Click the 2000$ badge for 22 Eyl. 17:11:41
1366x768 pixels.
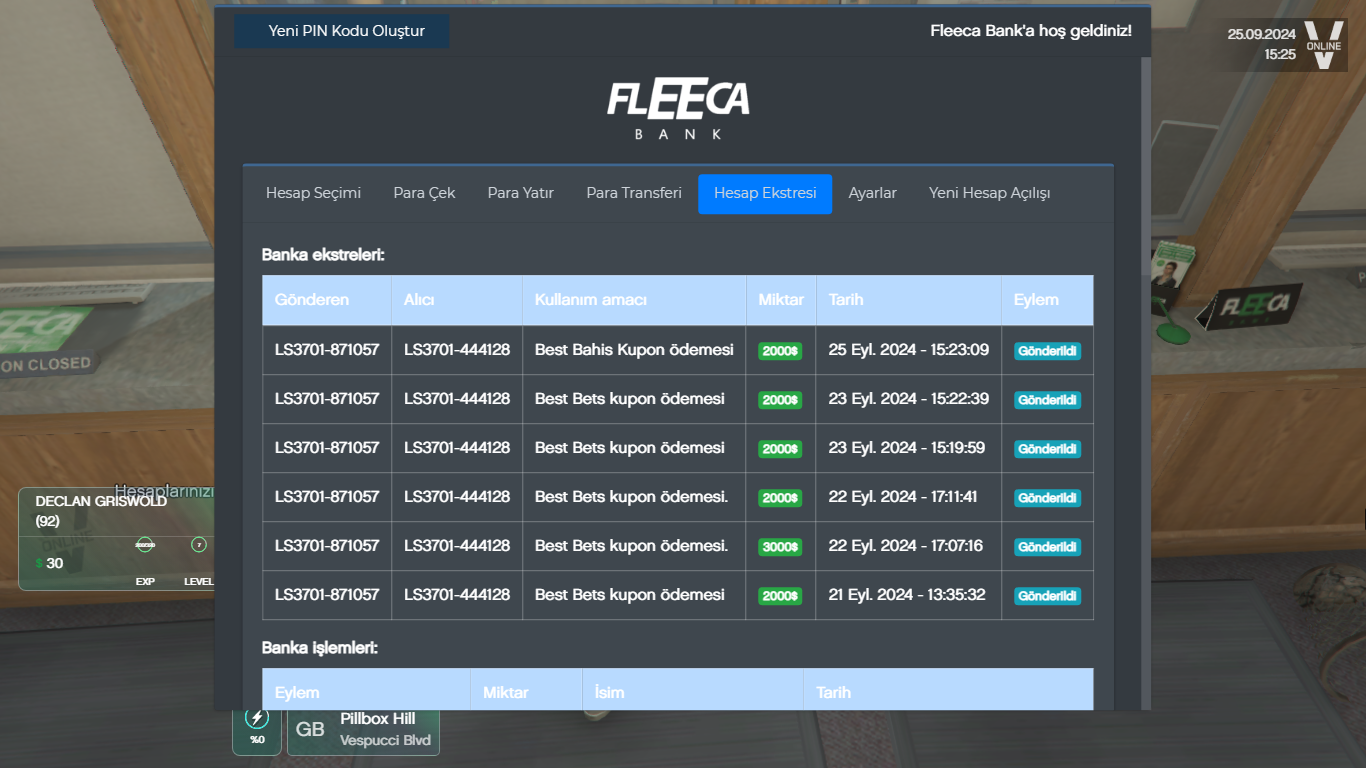click(x=780, y=498)
